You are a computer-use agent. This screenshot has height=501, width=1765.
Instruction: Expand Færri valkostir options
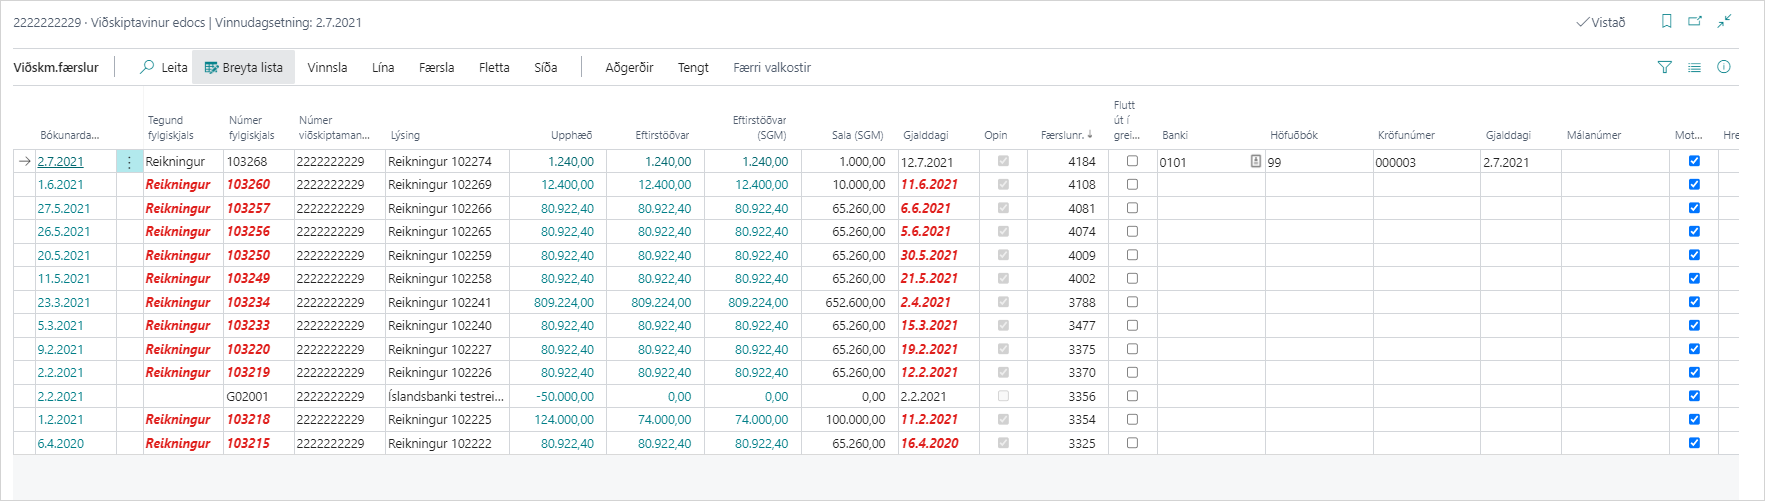pyautogui.click(x=771, y=67)
